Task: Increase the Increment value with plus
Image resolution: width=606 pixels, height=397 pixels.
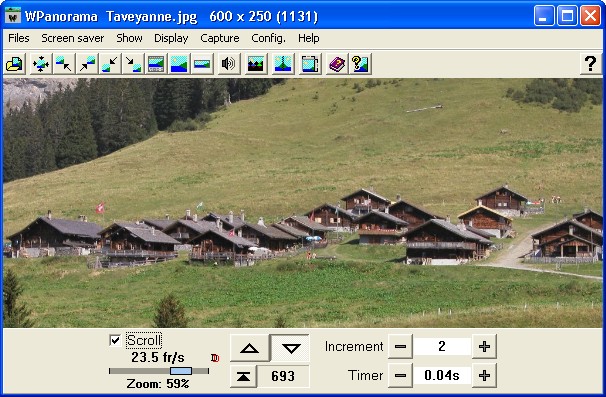Action: point(484,346)
